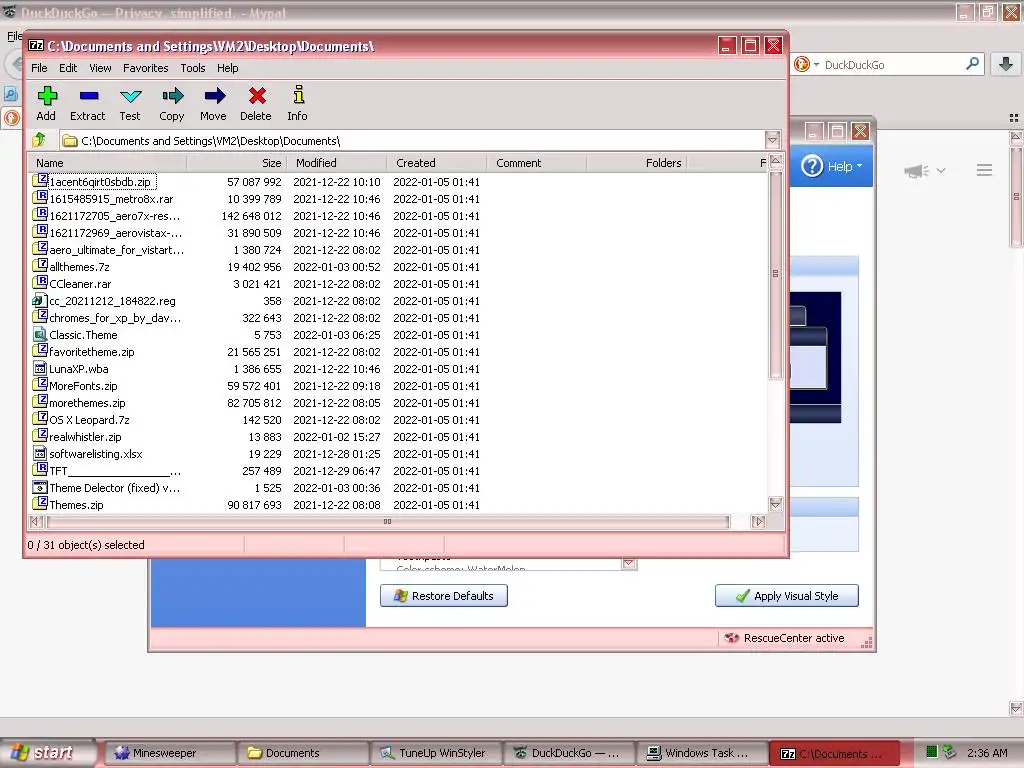Open the Favorites menu
The height and width of the screenshot is (768, 1024).
click(x=146, y=68)
